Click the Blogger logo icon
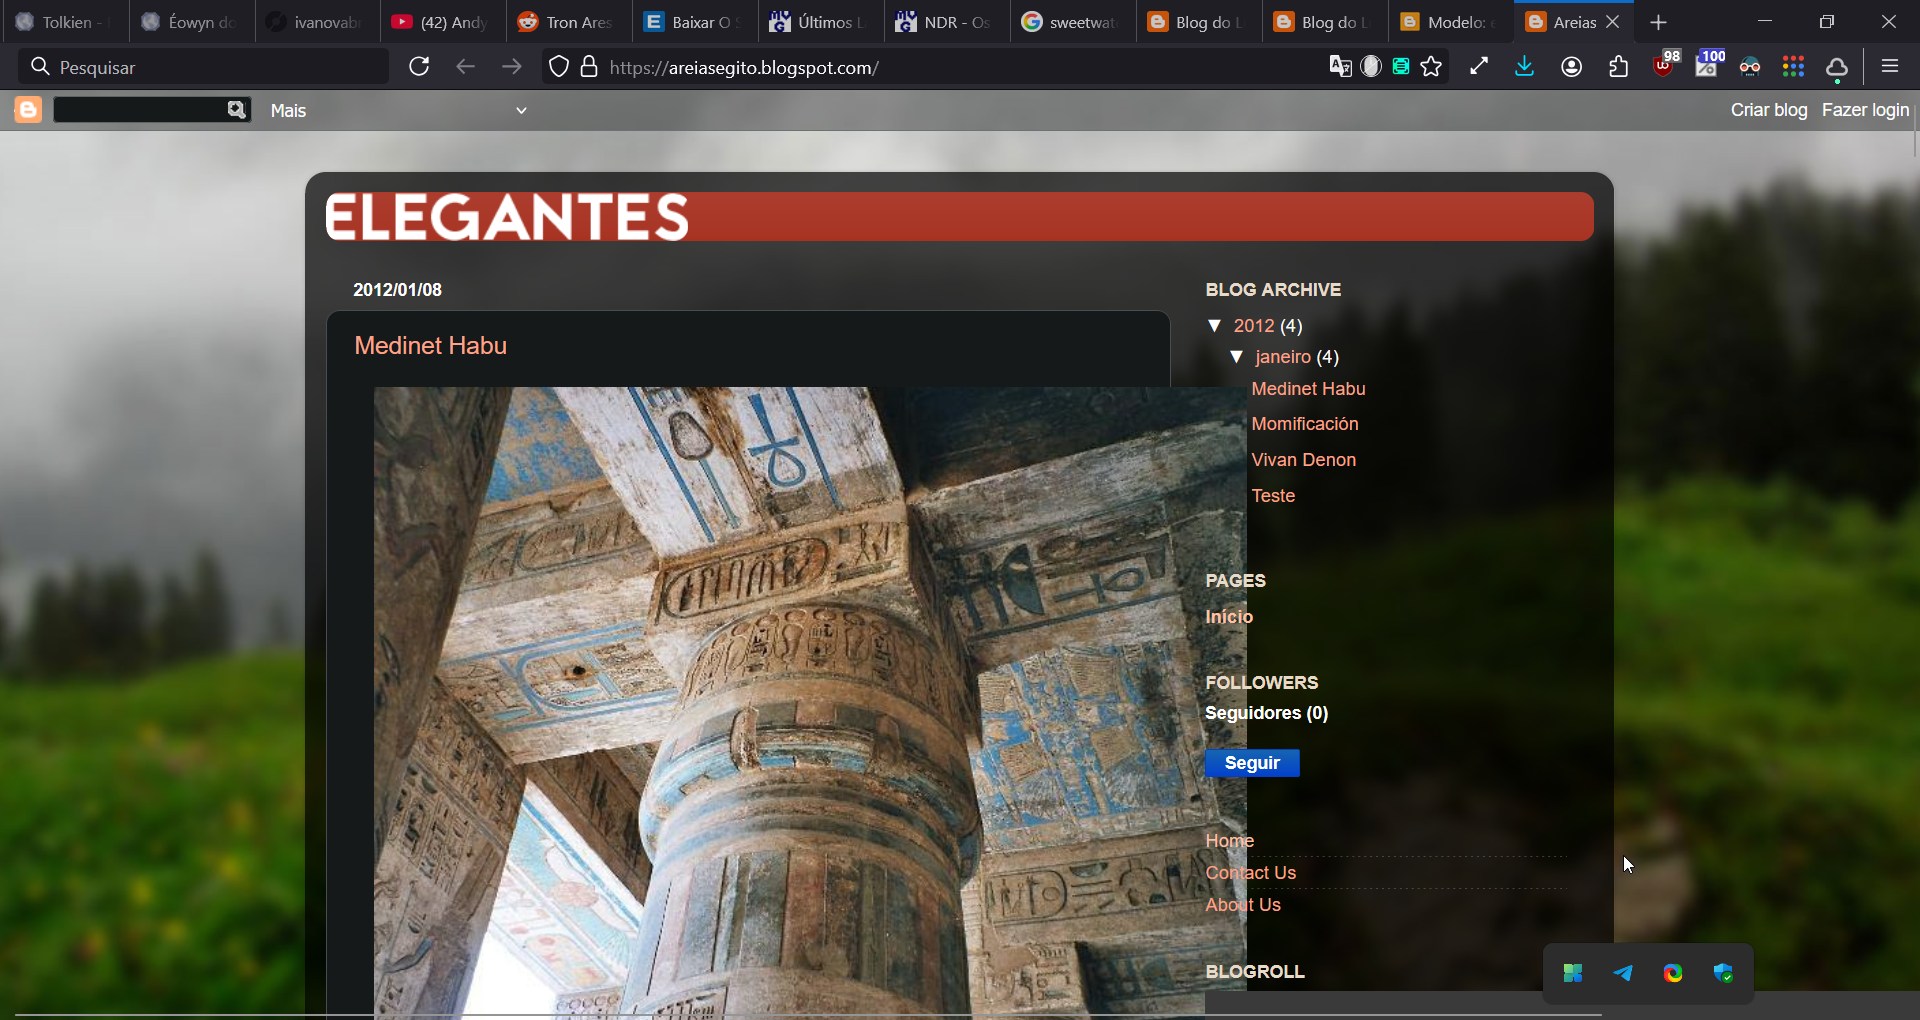Screen dimensions: 1920x1020 28,110
